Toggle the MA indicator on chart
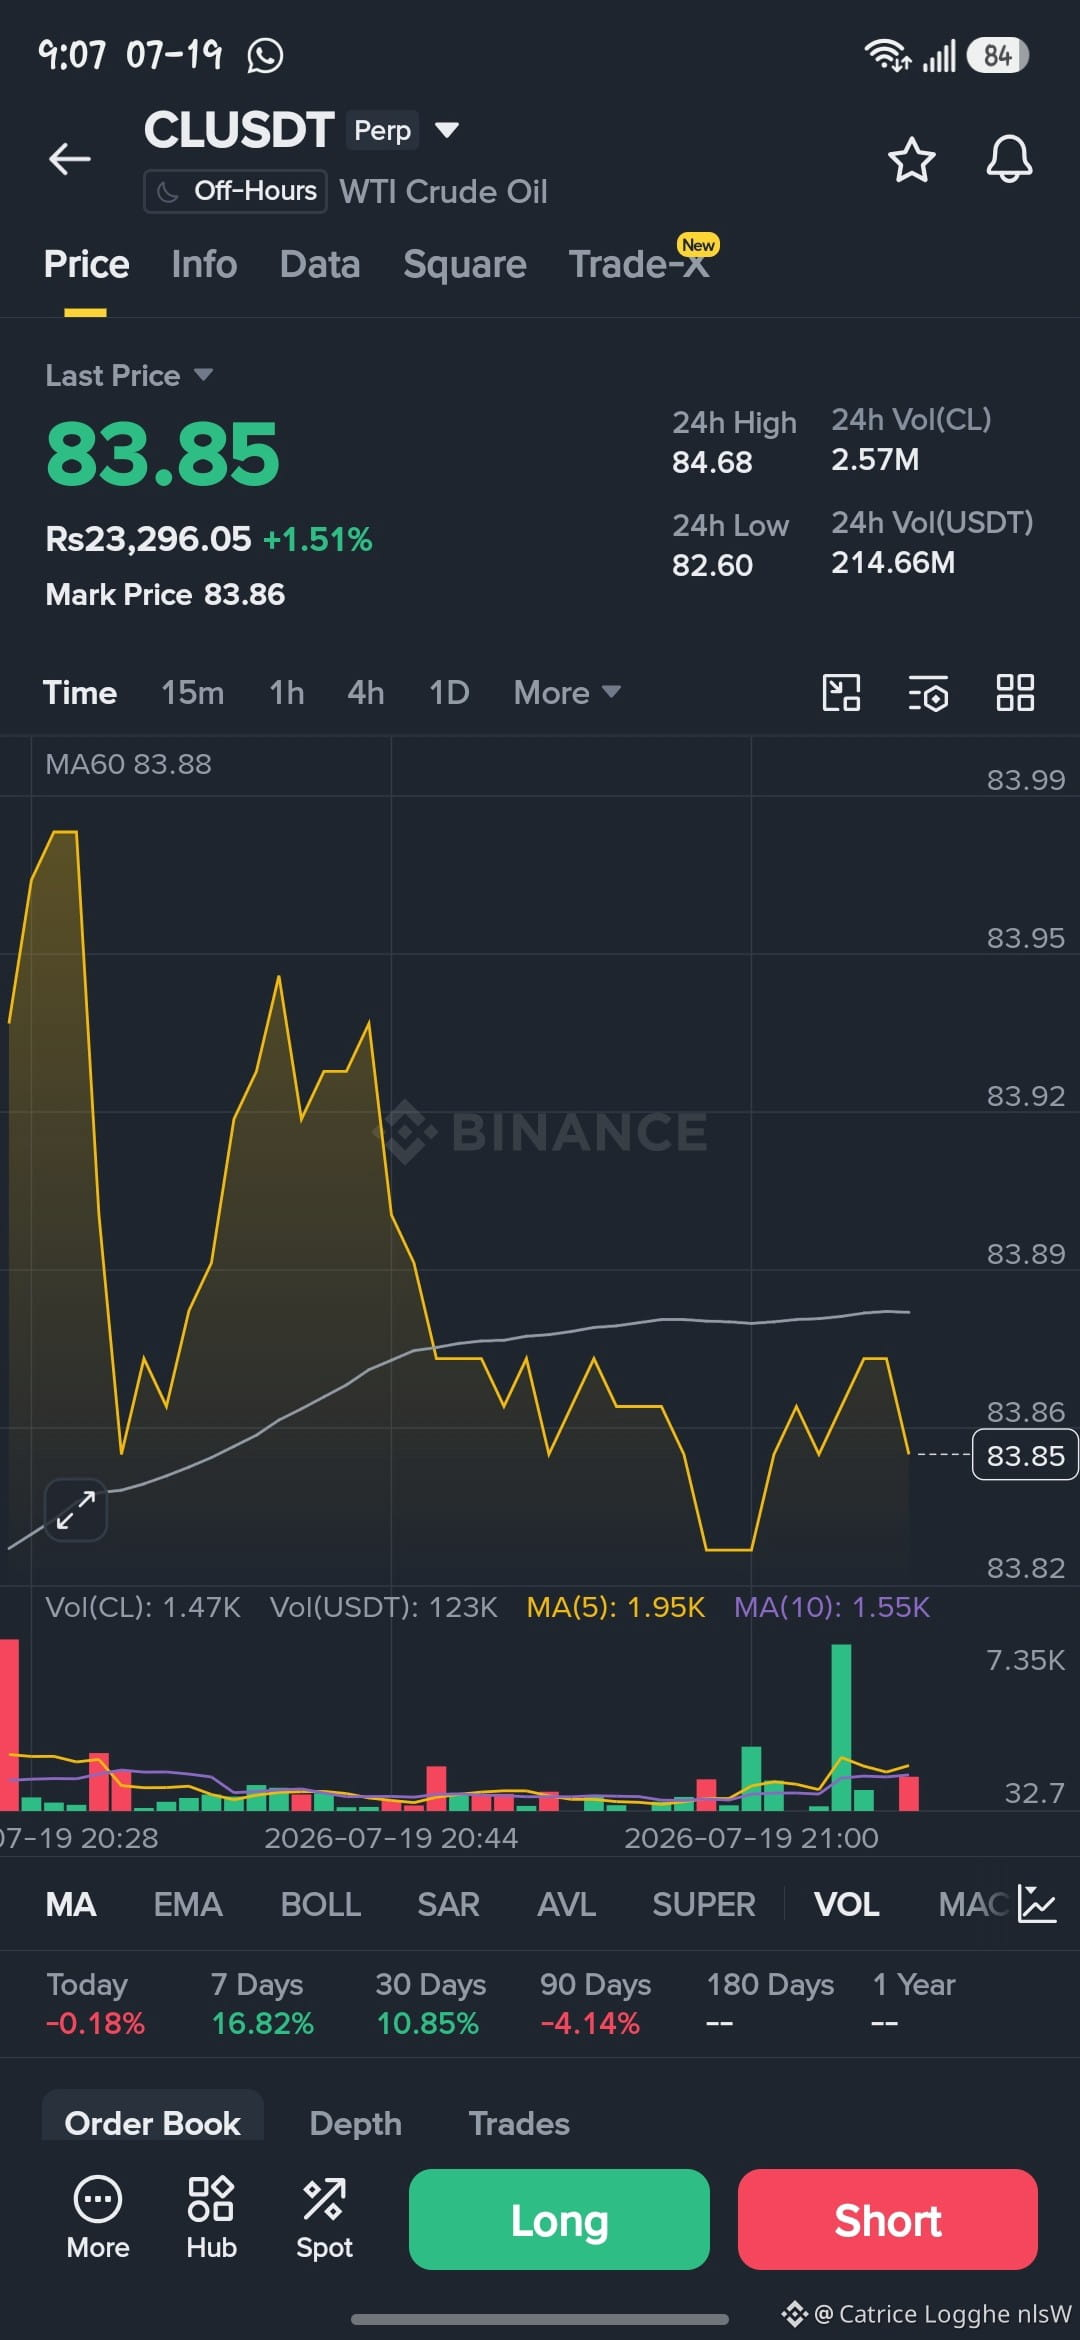This screenshot has width=1080, height=2340. tap(71, 1904)
